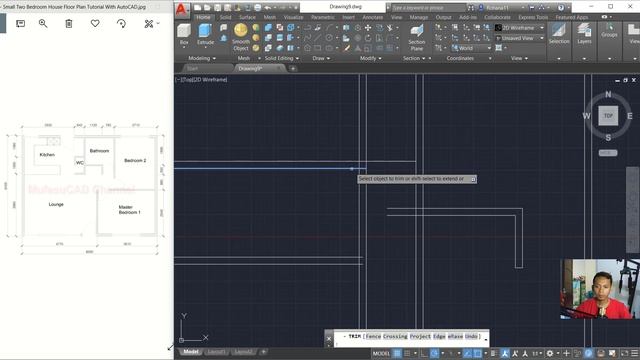This screenshot has height=360, width=640.
Task: Click the MODEL space button in status bar
Action: [381, 353]
